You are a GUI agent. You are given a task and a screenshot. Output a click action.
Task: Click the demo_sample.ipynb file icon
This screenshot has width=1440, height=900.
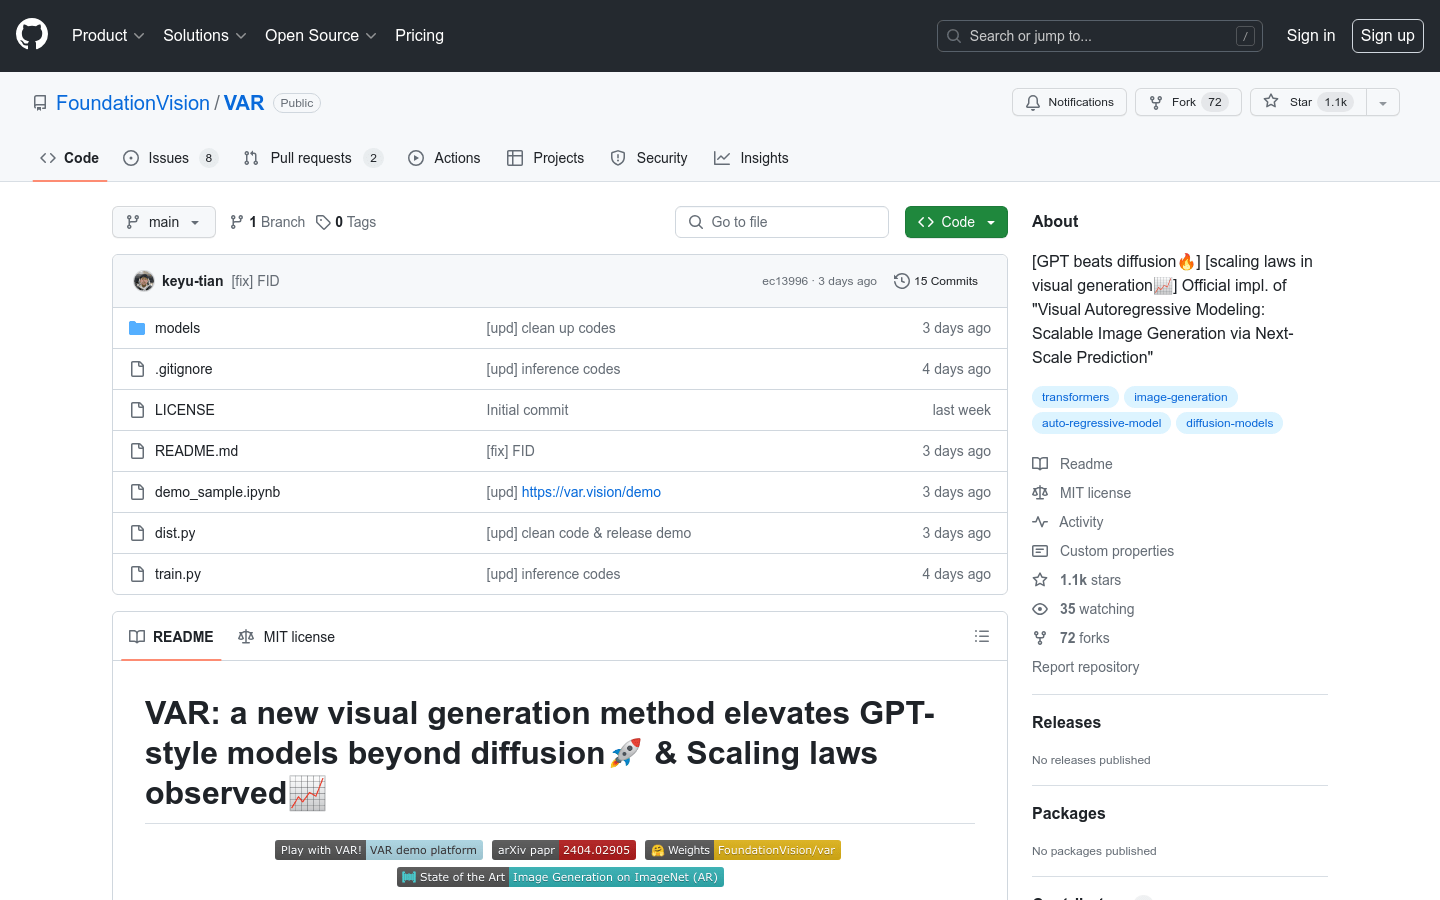tap(137, 492)
